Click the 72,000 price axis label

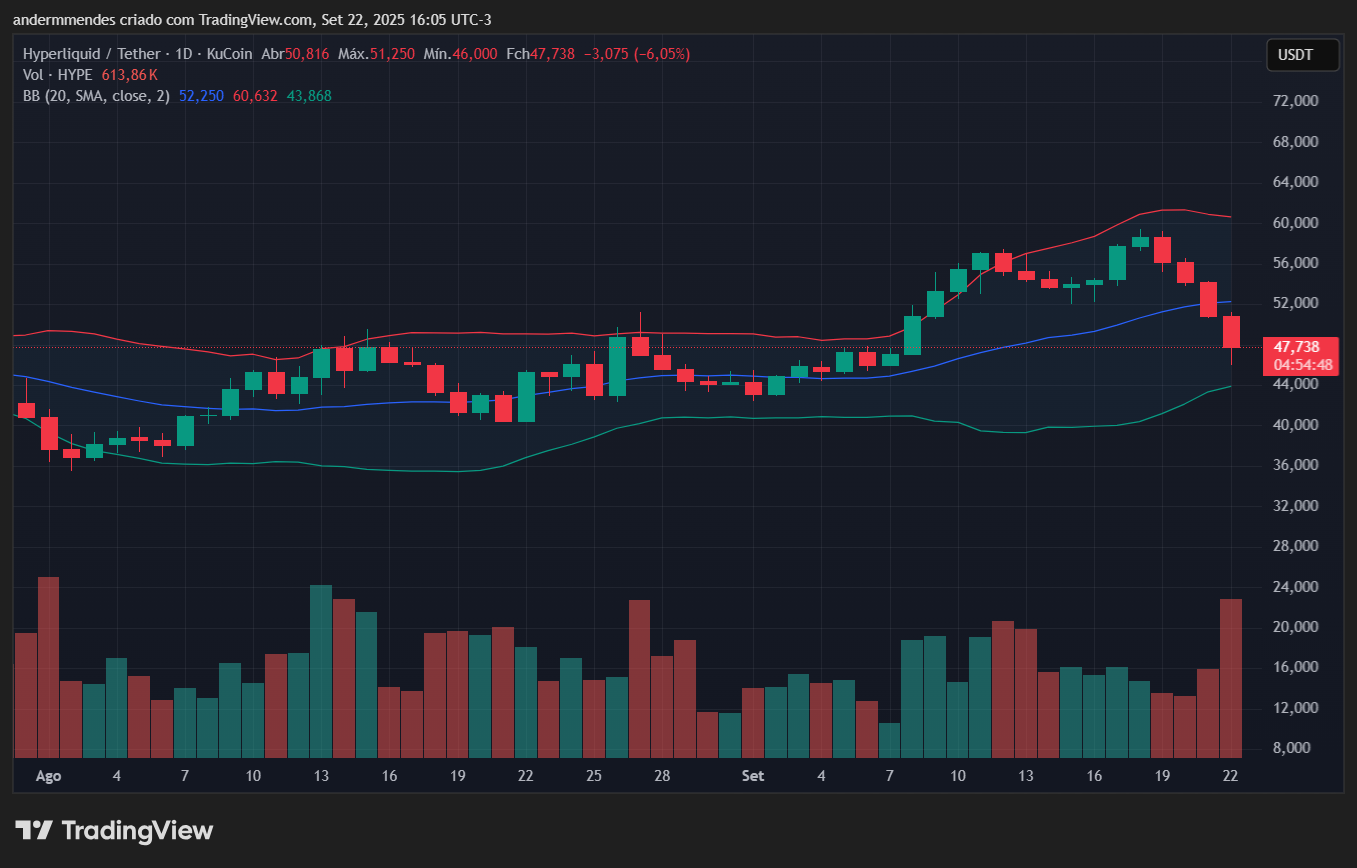(1294, 102)
